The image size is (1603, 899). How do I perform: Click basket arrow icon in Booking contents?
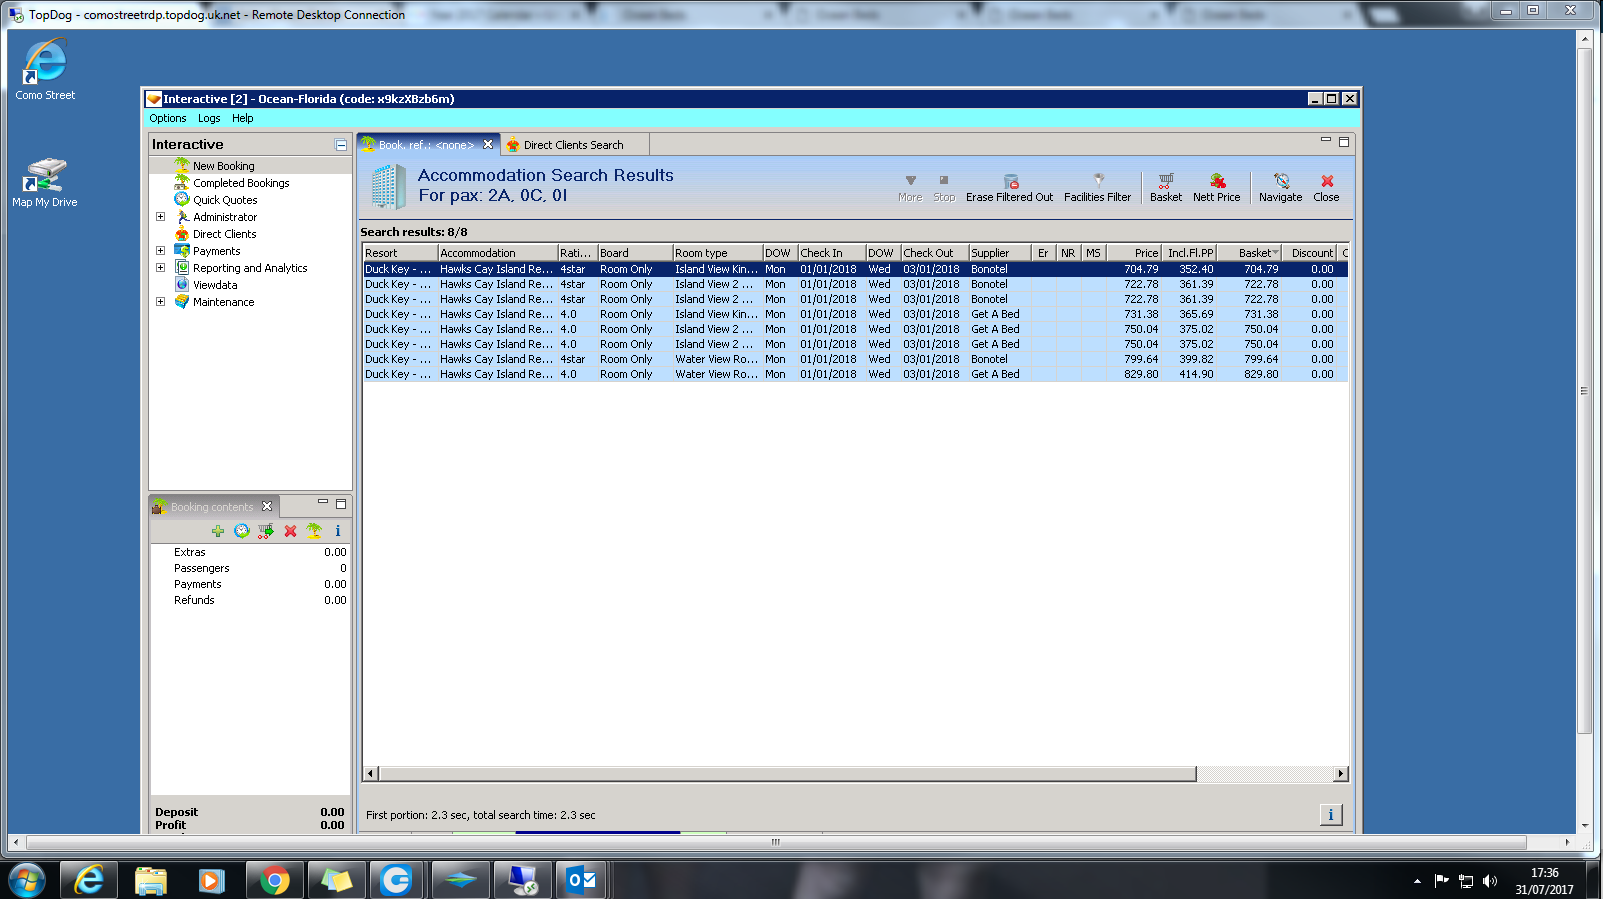pyautogui.click(x=266, y=531)
